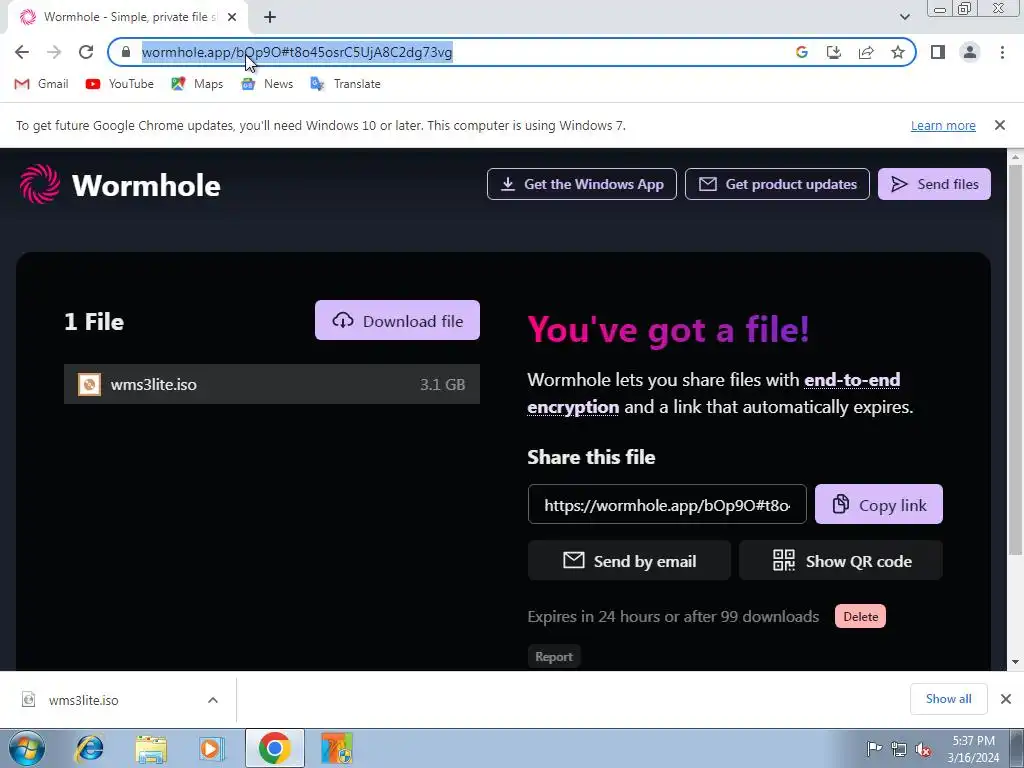Click the colorful app icon next to Chrome in taskbar
Screen dimensions: 1024x768
336,748
